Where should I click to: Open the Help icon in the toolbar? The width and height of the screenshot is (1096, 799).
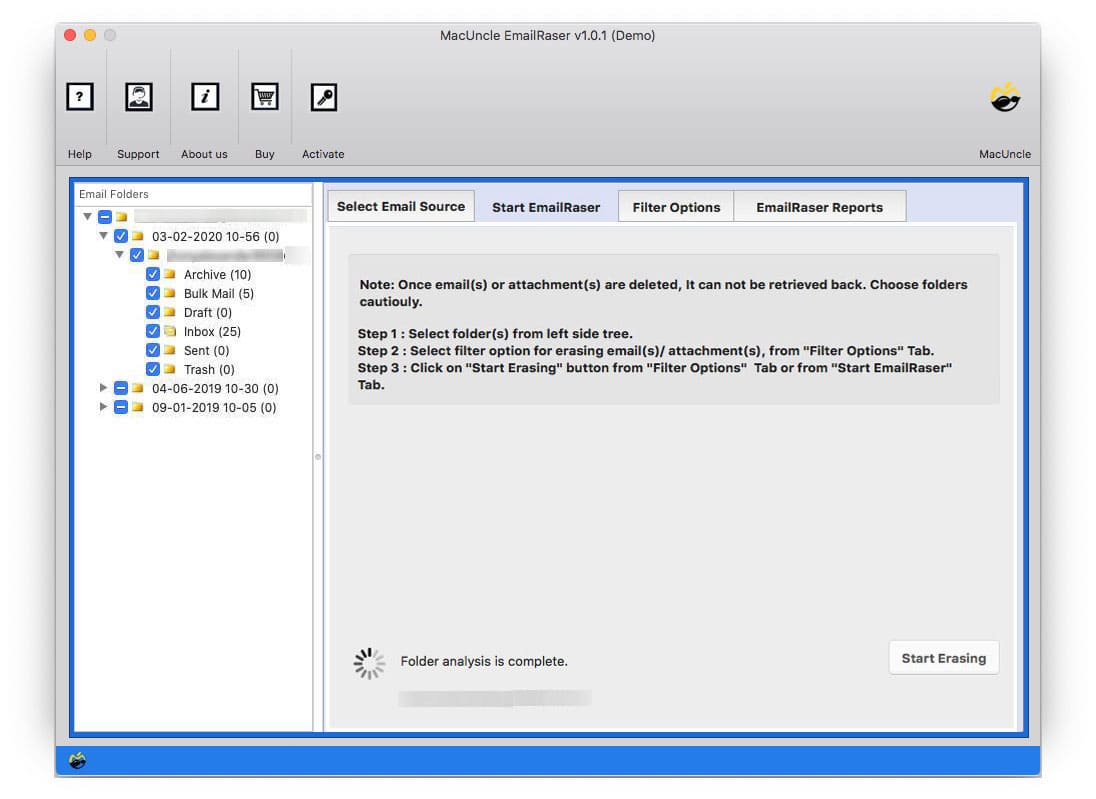[79, 96]
